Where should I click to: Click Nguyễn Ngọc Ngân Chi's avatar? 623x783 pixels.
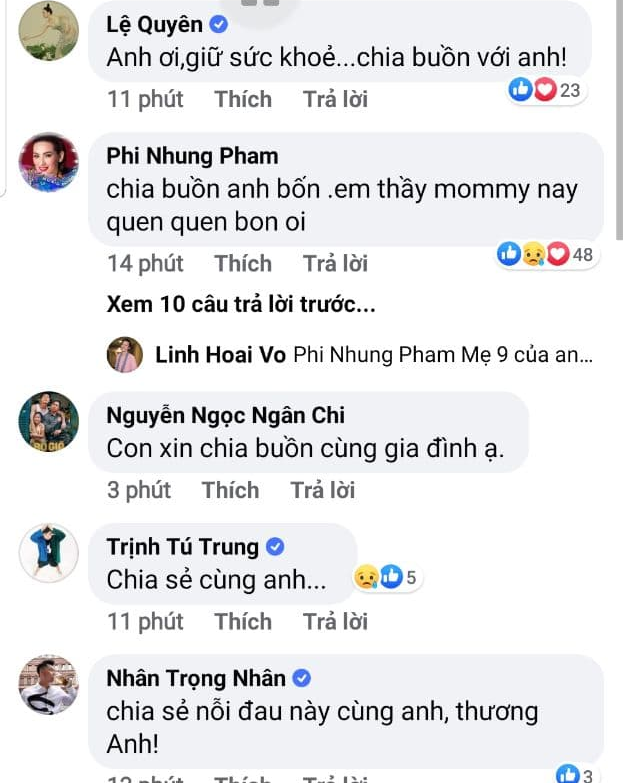point(48,420)
